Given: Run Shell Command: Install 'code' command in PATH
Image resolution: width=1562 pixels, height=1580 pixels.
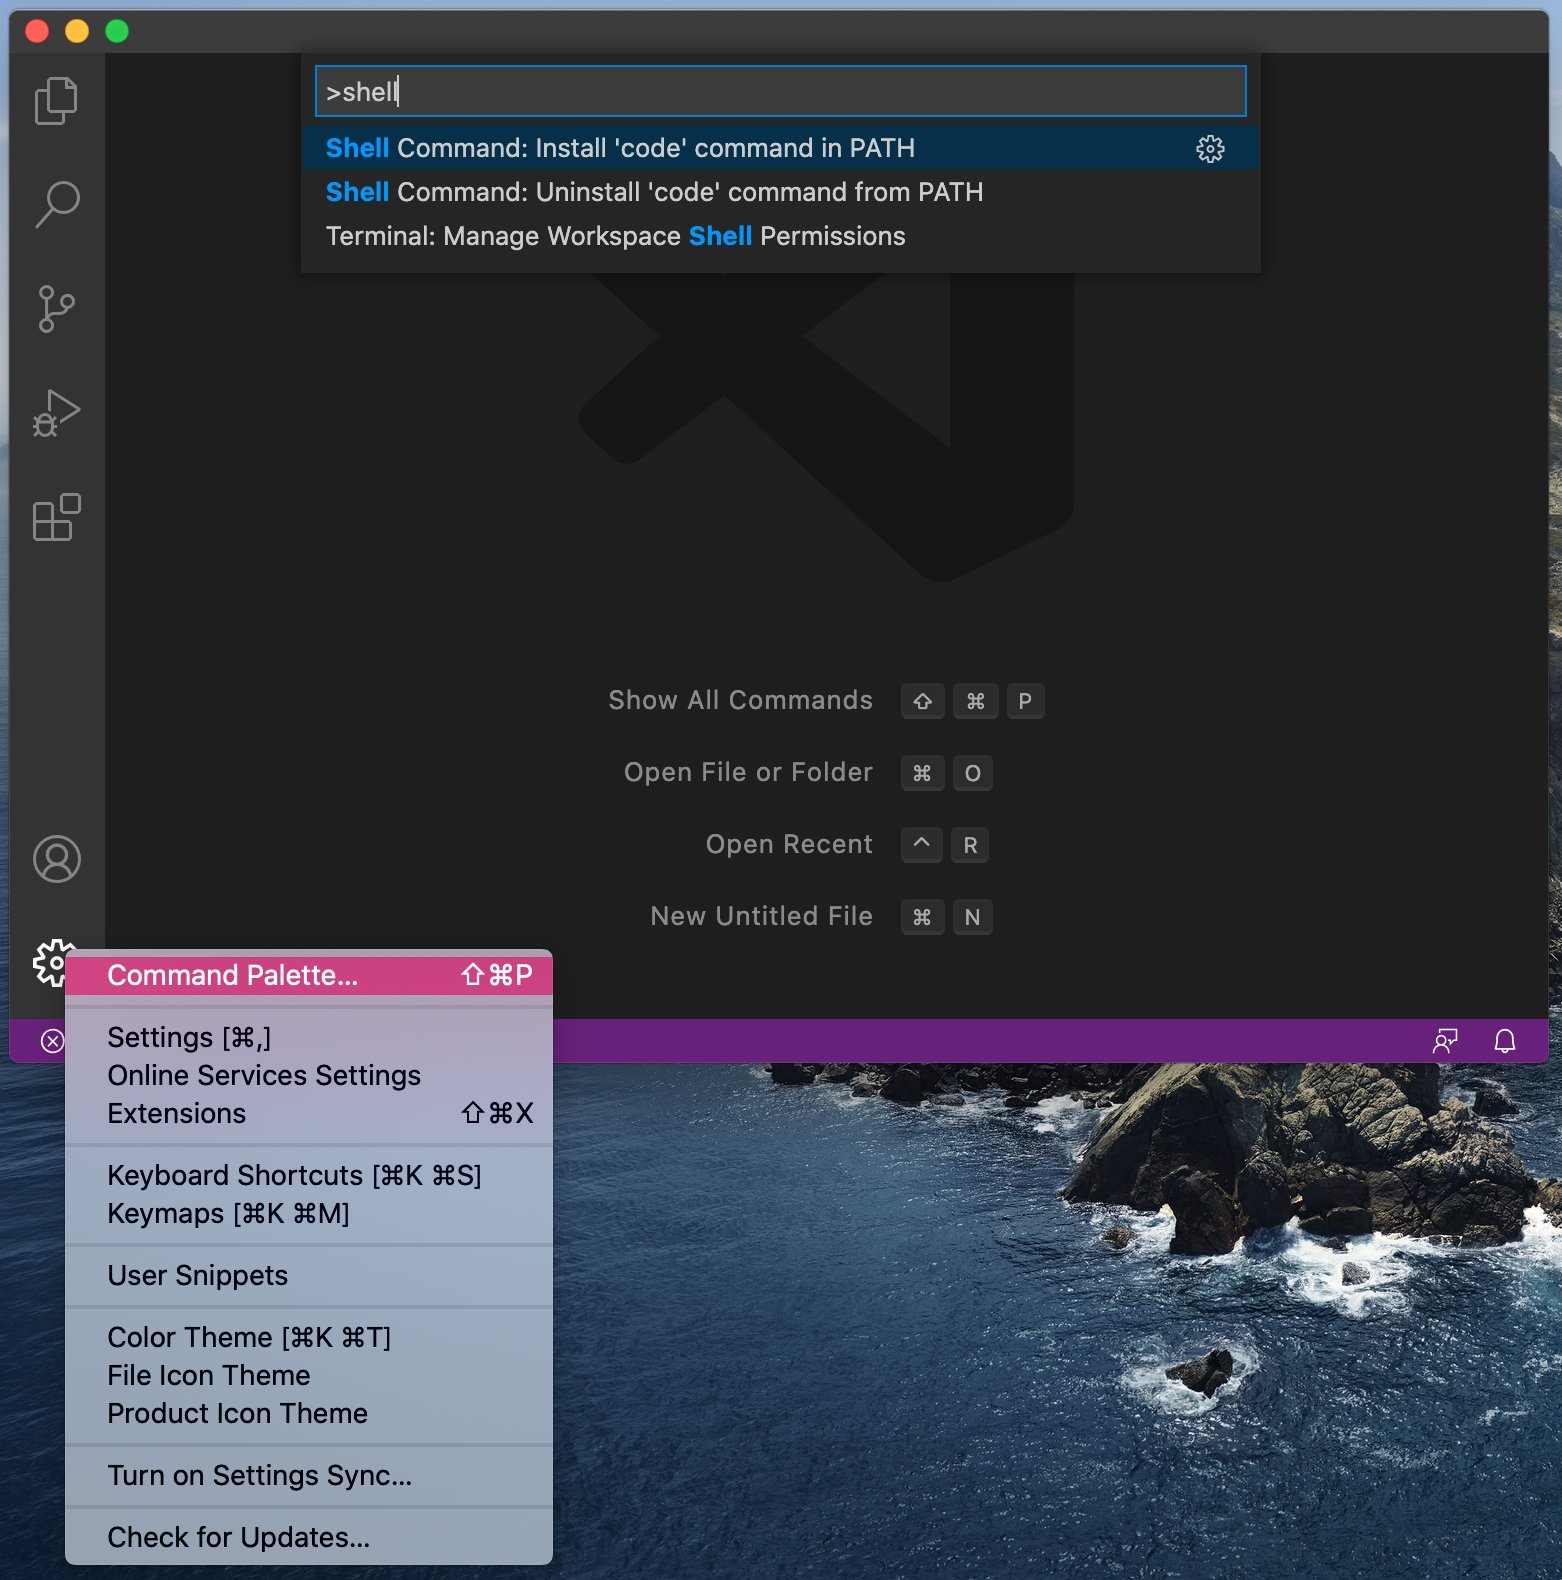Looking at the screenshot, I should tap(780, 148).
